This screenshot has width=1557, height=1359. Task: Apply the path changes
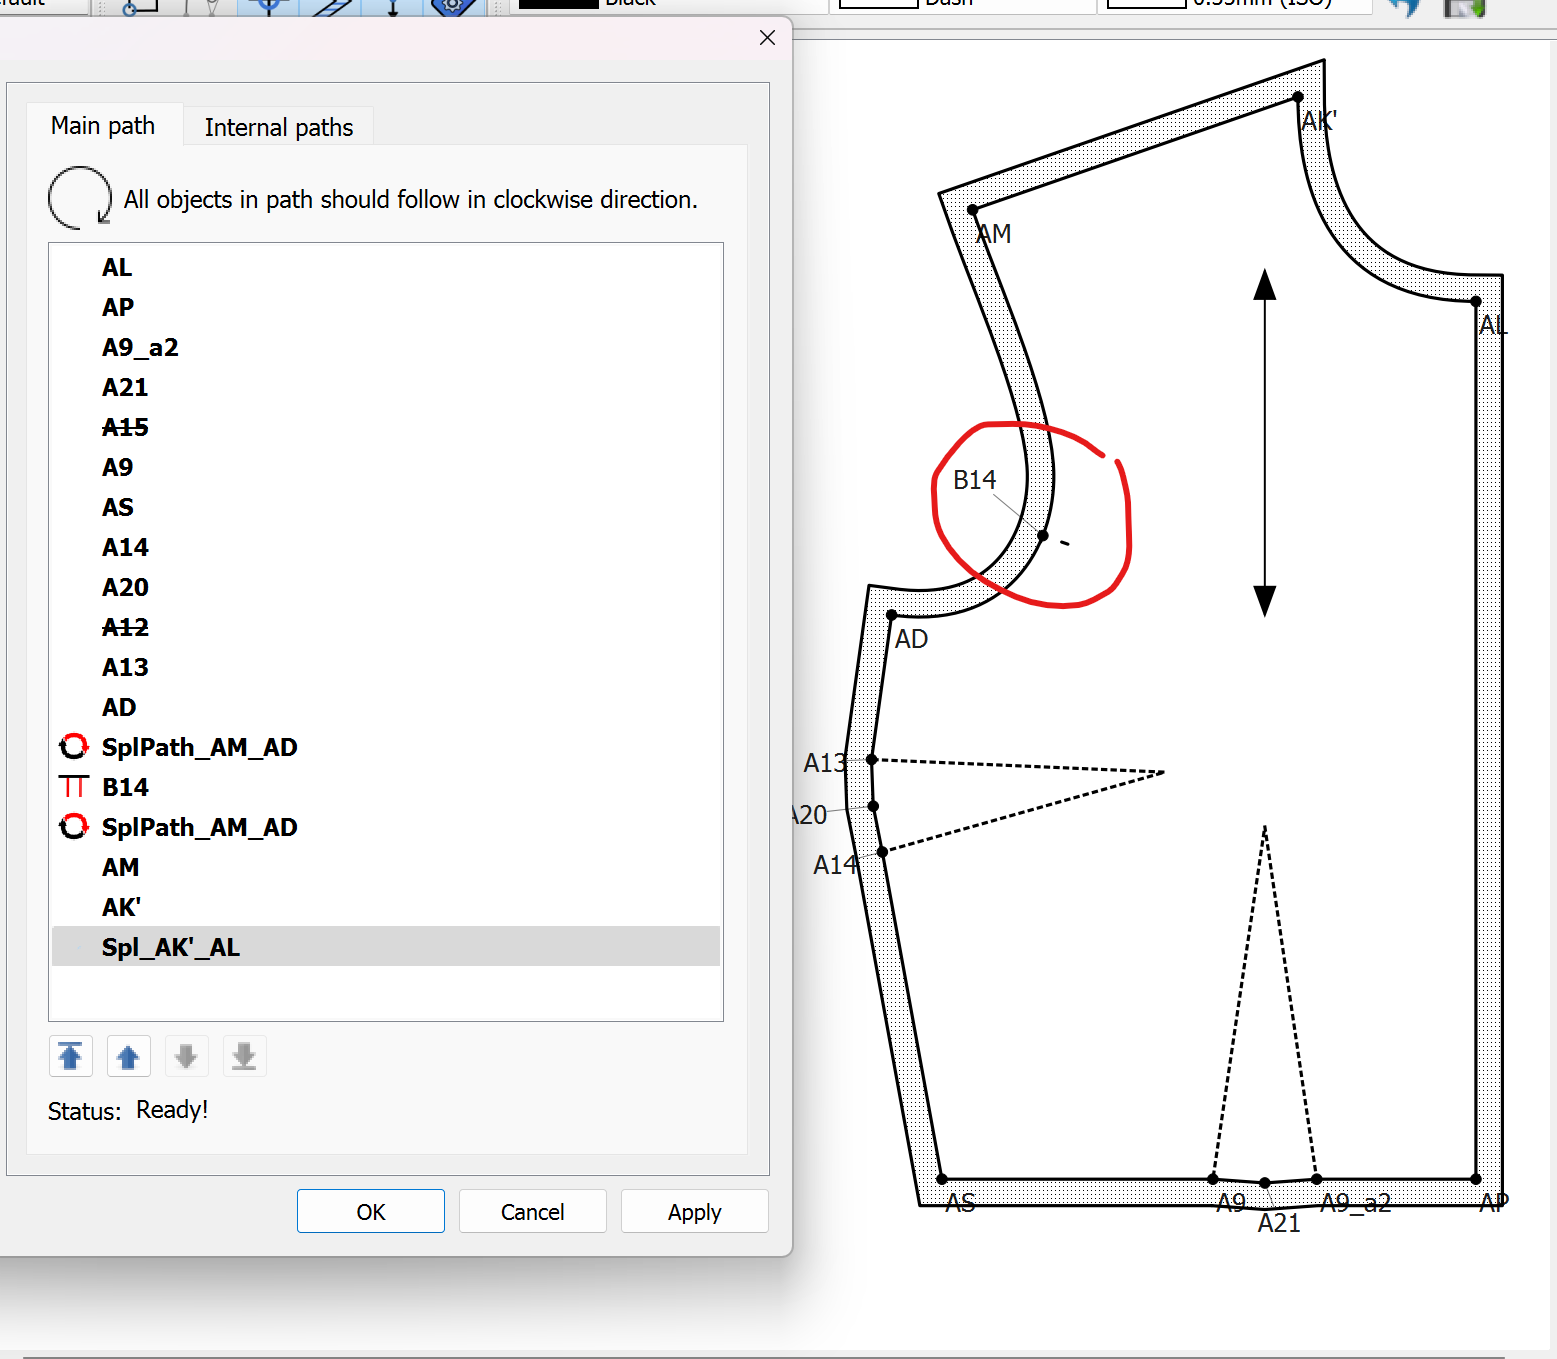click(x=694, y=1212)
